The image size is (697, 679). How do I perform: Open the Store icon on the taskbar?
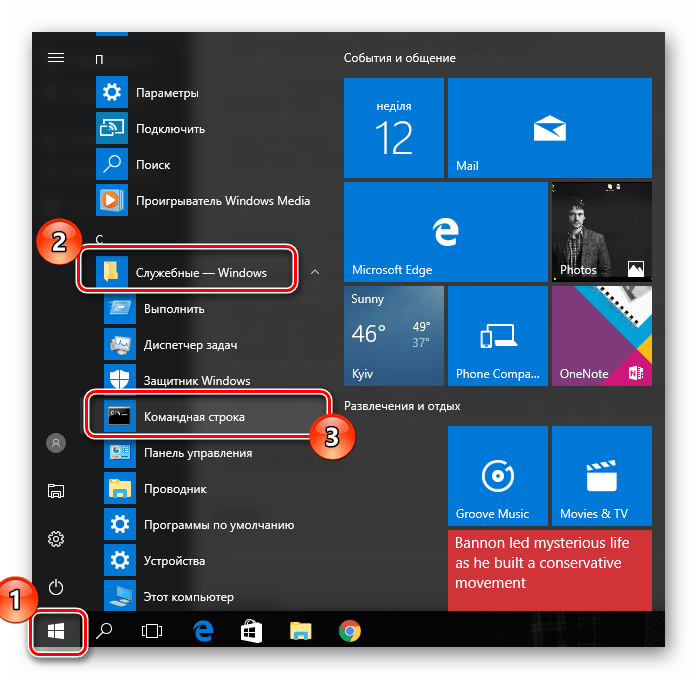click(251, 631)
